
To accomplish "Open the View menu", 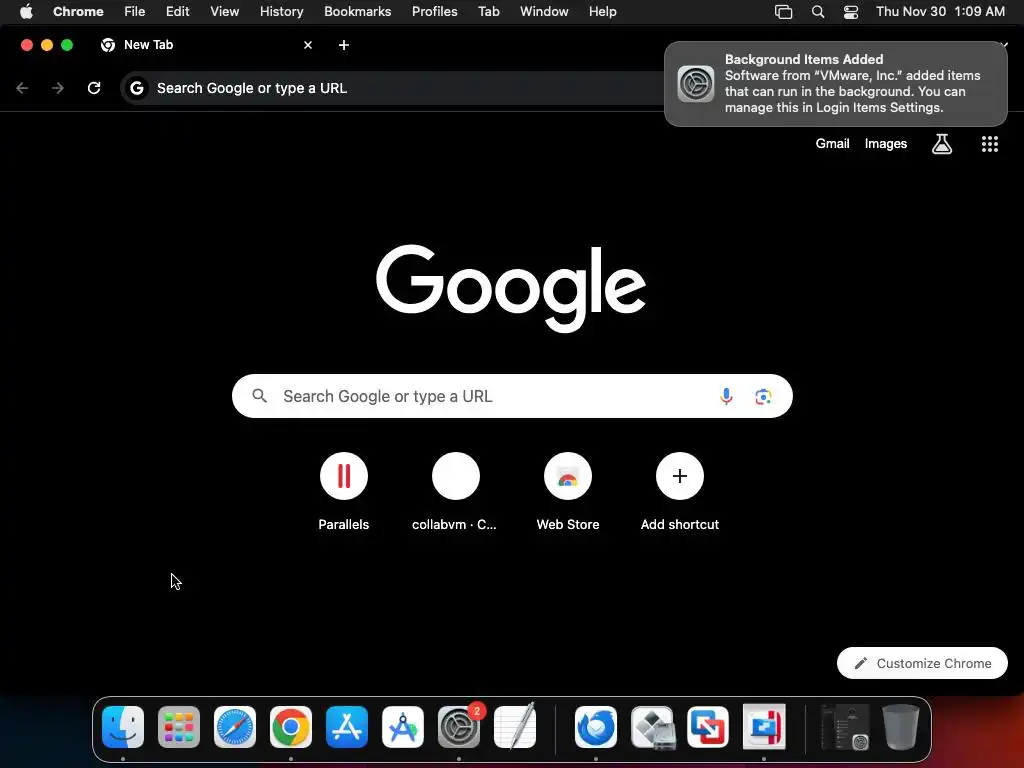I will 225,12.
